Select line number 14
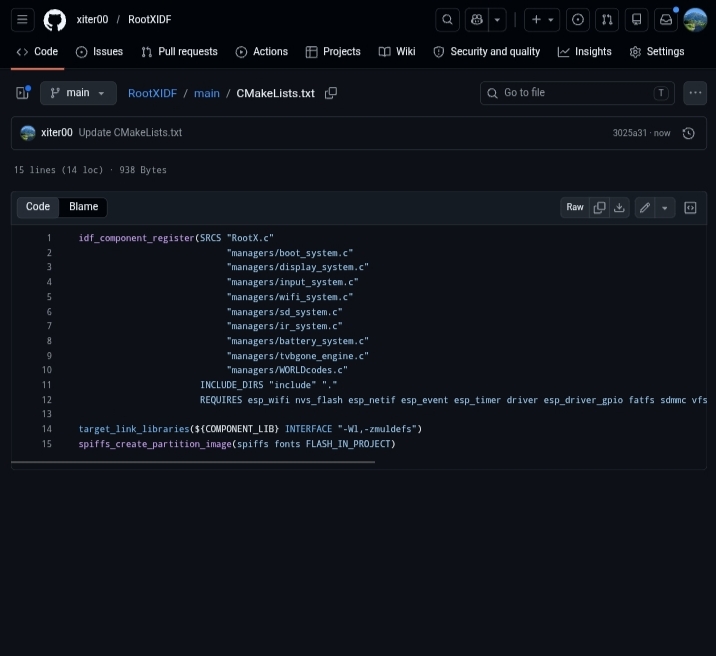Image resolution: width=716 pixels, height=656 pixels. [47, 429]
